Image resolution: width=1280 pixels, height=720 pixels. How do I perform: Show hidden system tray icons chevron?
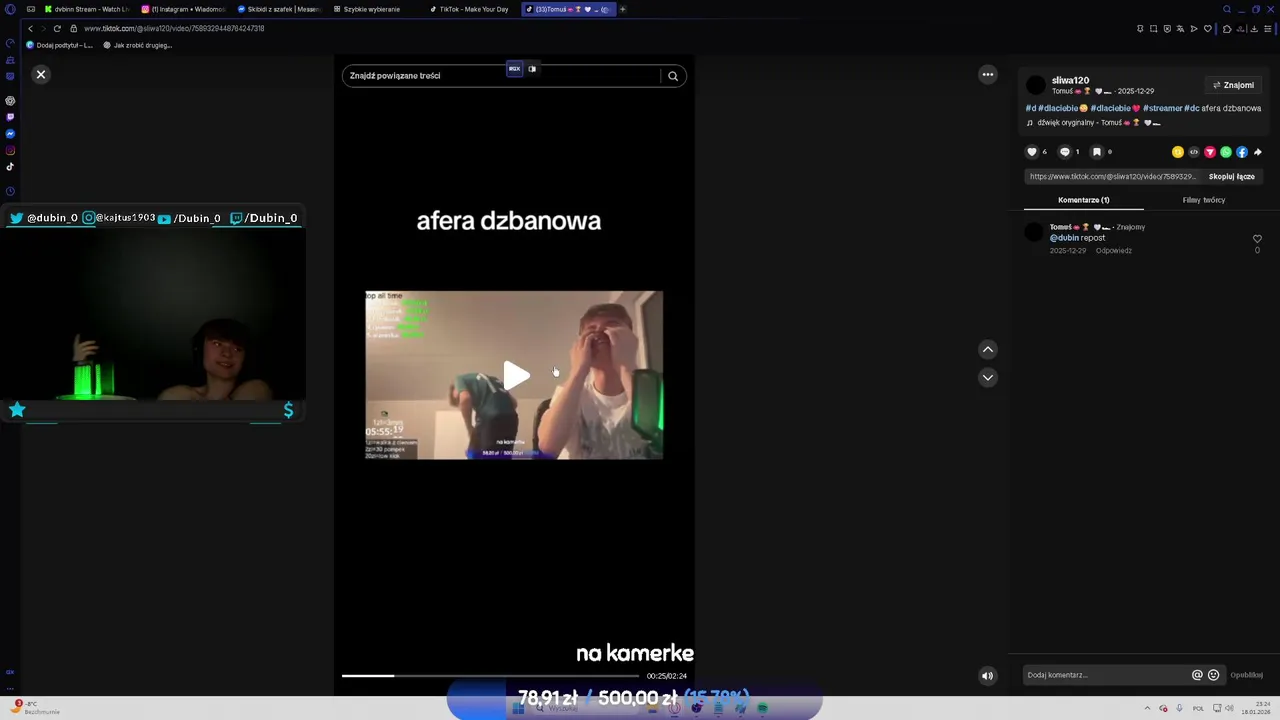point(1148,708)
